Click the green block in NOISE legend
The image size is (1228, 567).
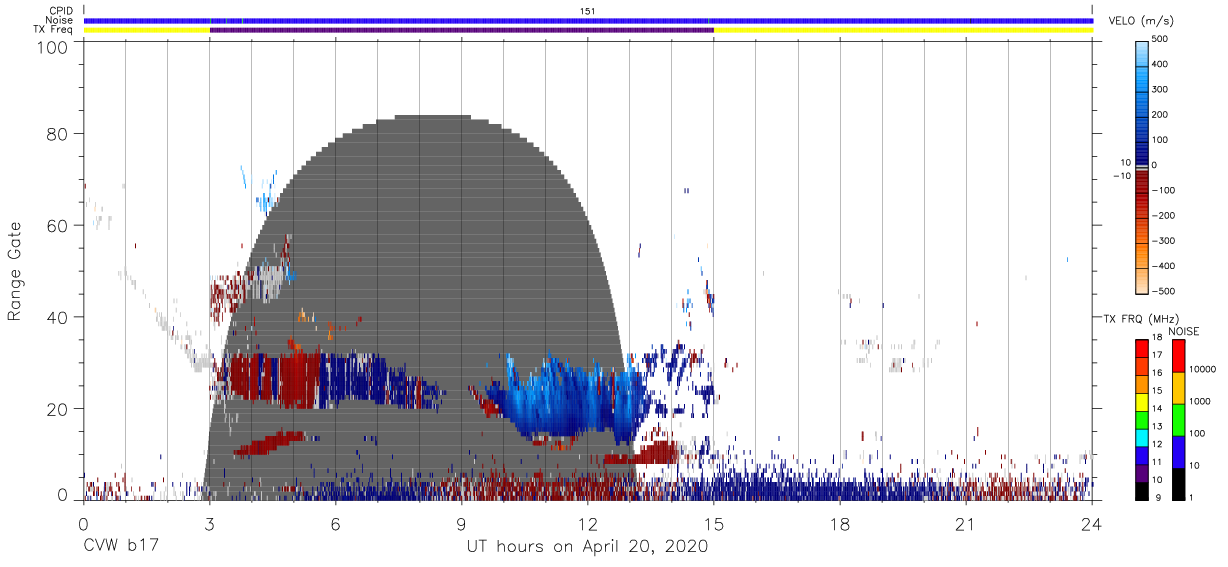pos(1178,419)
